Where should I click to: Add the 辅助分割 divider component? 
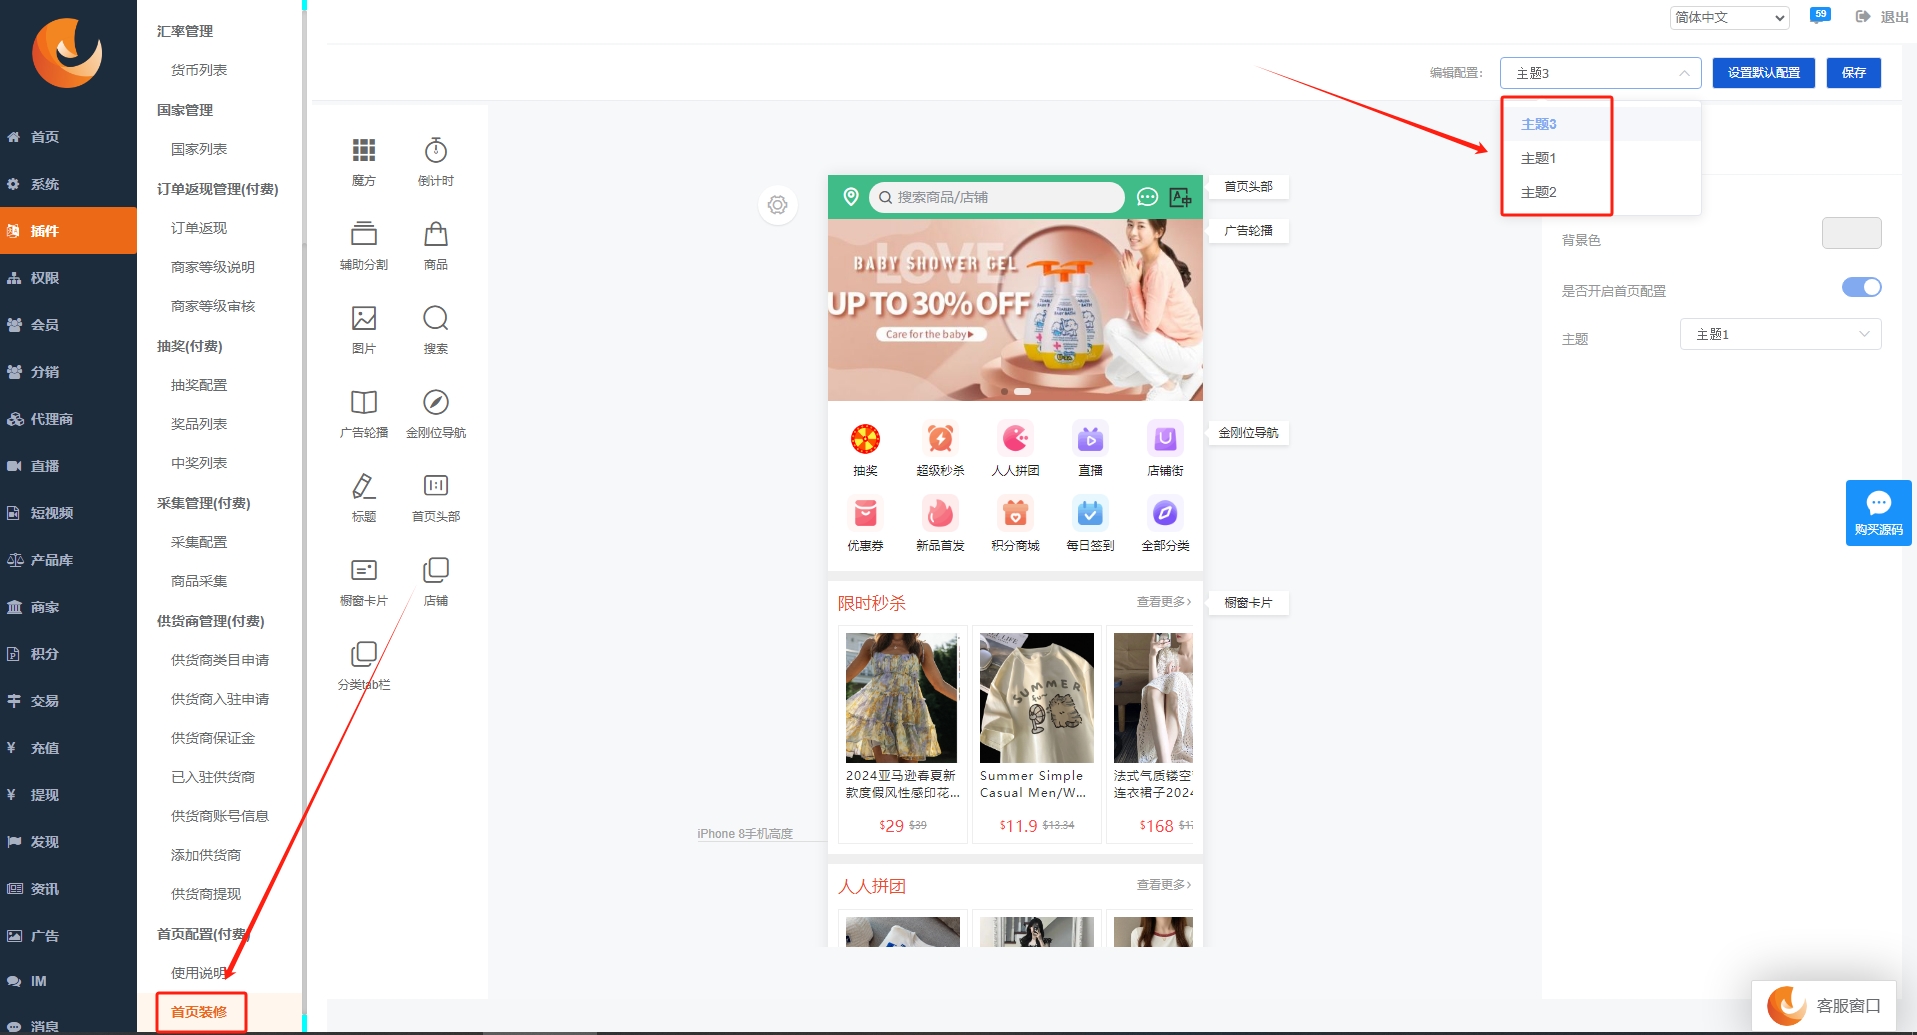coord(364,246)
